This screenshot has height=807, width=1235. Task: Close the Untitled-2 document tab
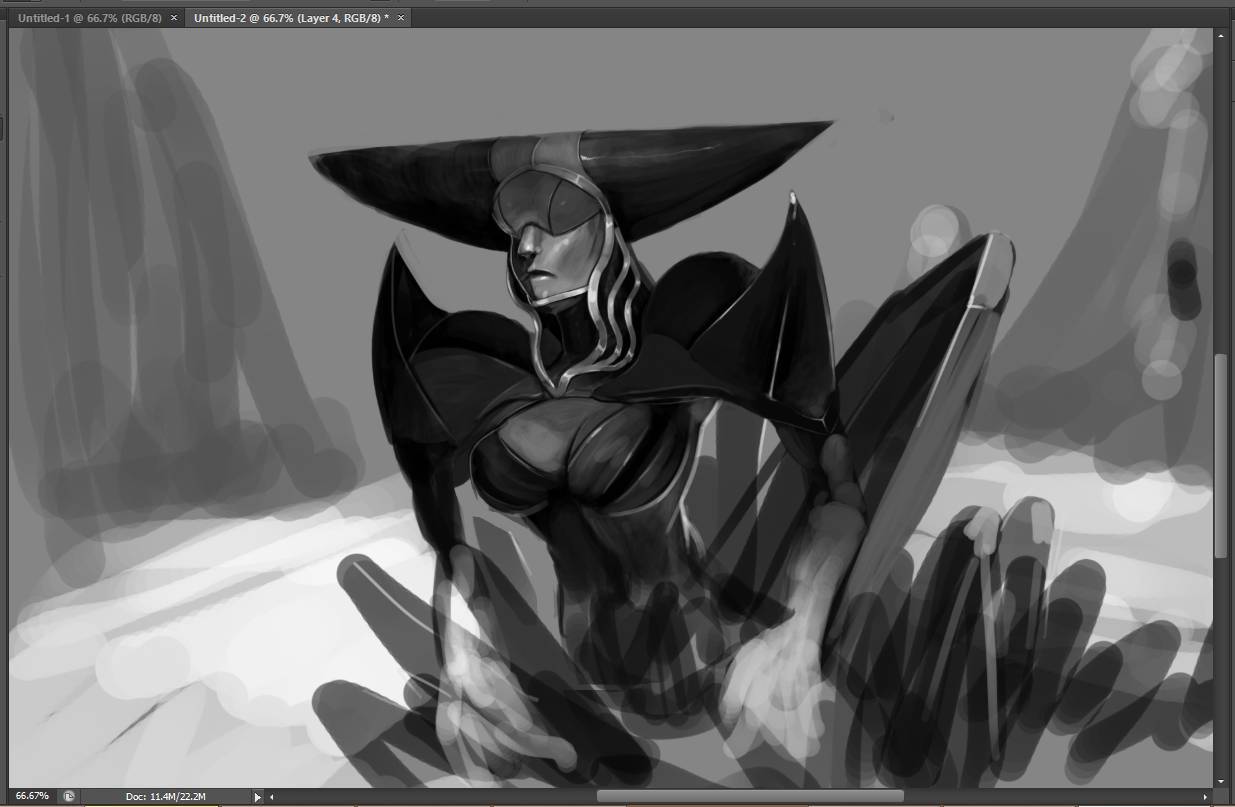pyautogui.click(x=402, y=18)
